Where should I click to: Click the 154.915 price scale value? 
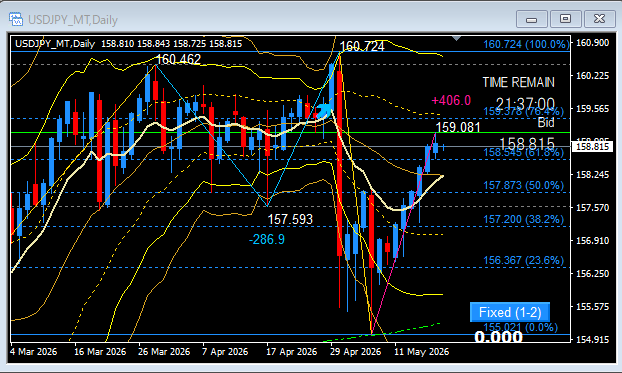point(592,340)
